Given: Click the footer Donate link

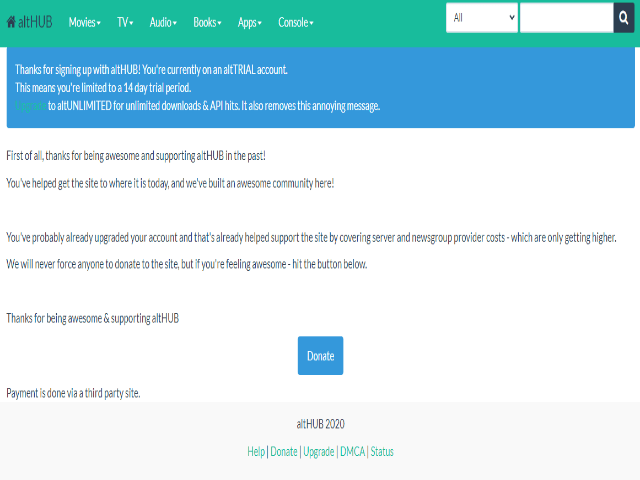Looking at the screenshot, I should pyautogui.click(x=284, y=452).
